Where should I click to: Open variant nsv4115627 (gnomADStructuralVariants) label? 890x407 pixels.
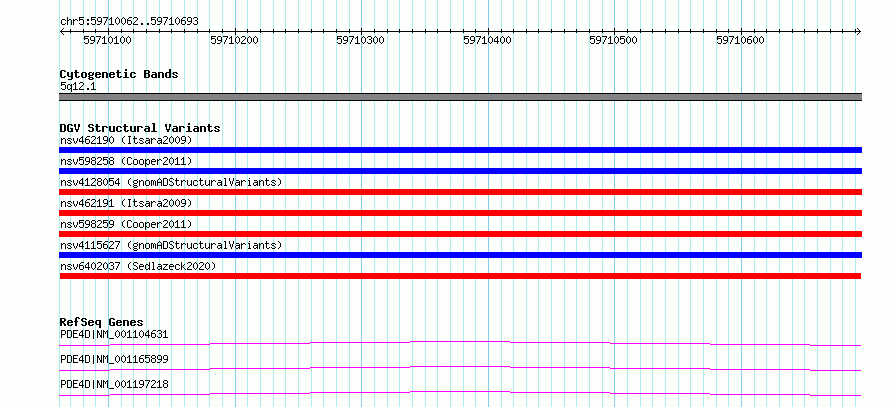tap(171, 245)
